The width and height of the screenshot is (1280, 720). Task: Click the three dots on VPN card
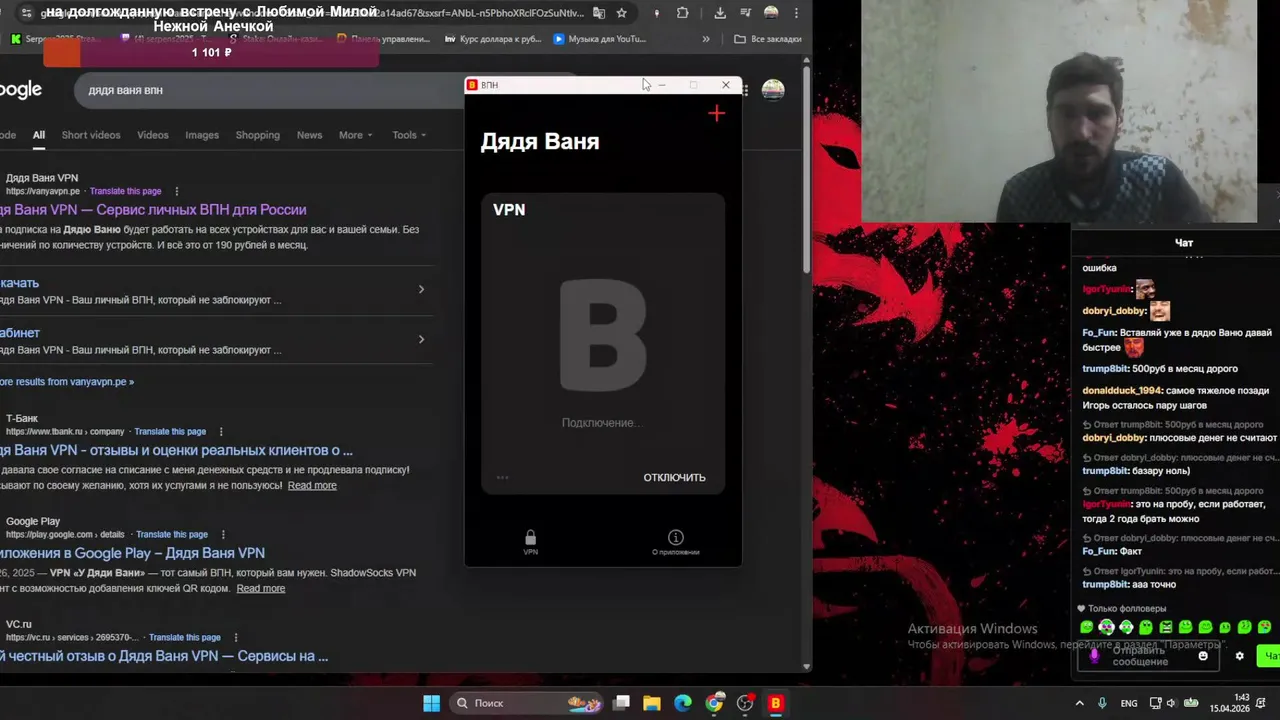pyautogui.click(x=503, y=477)
